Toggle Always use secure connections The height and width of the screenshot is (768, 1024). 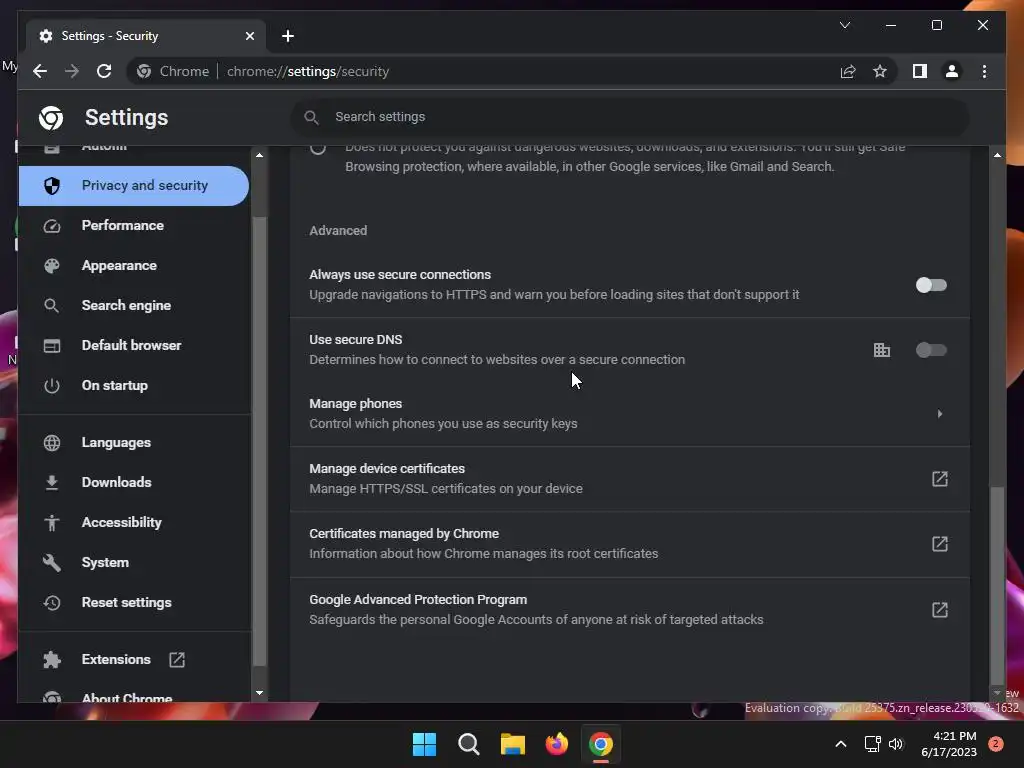point(931,285)
